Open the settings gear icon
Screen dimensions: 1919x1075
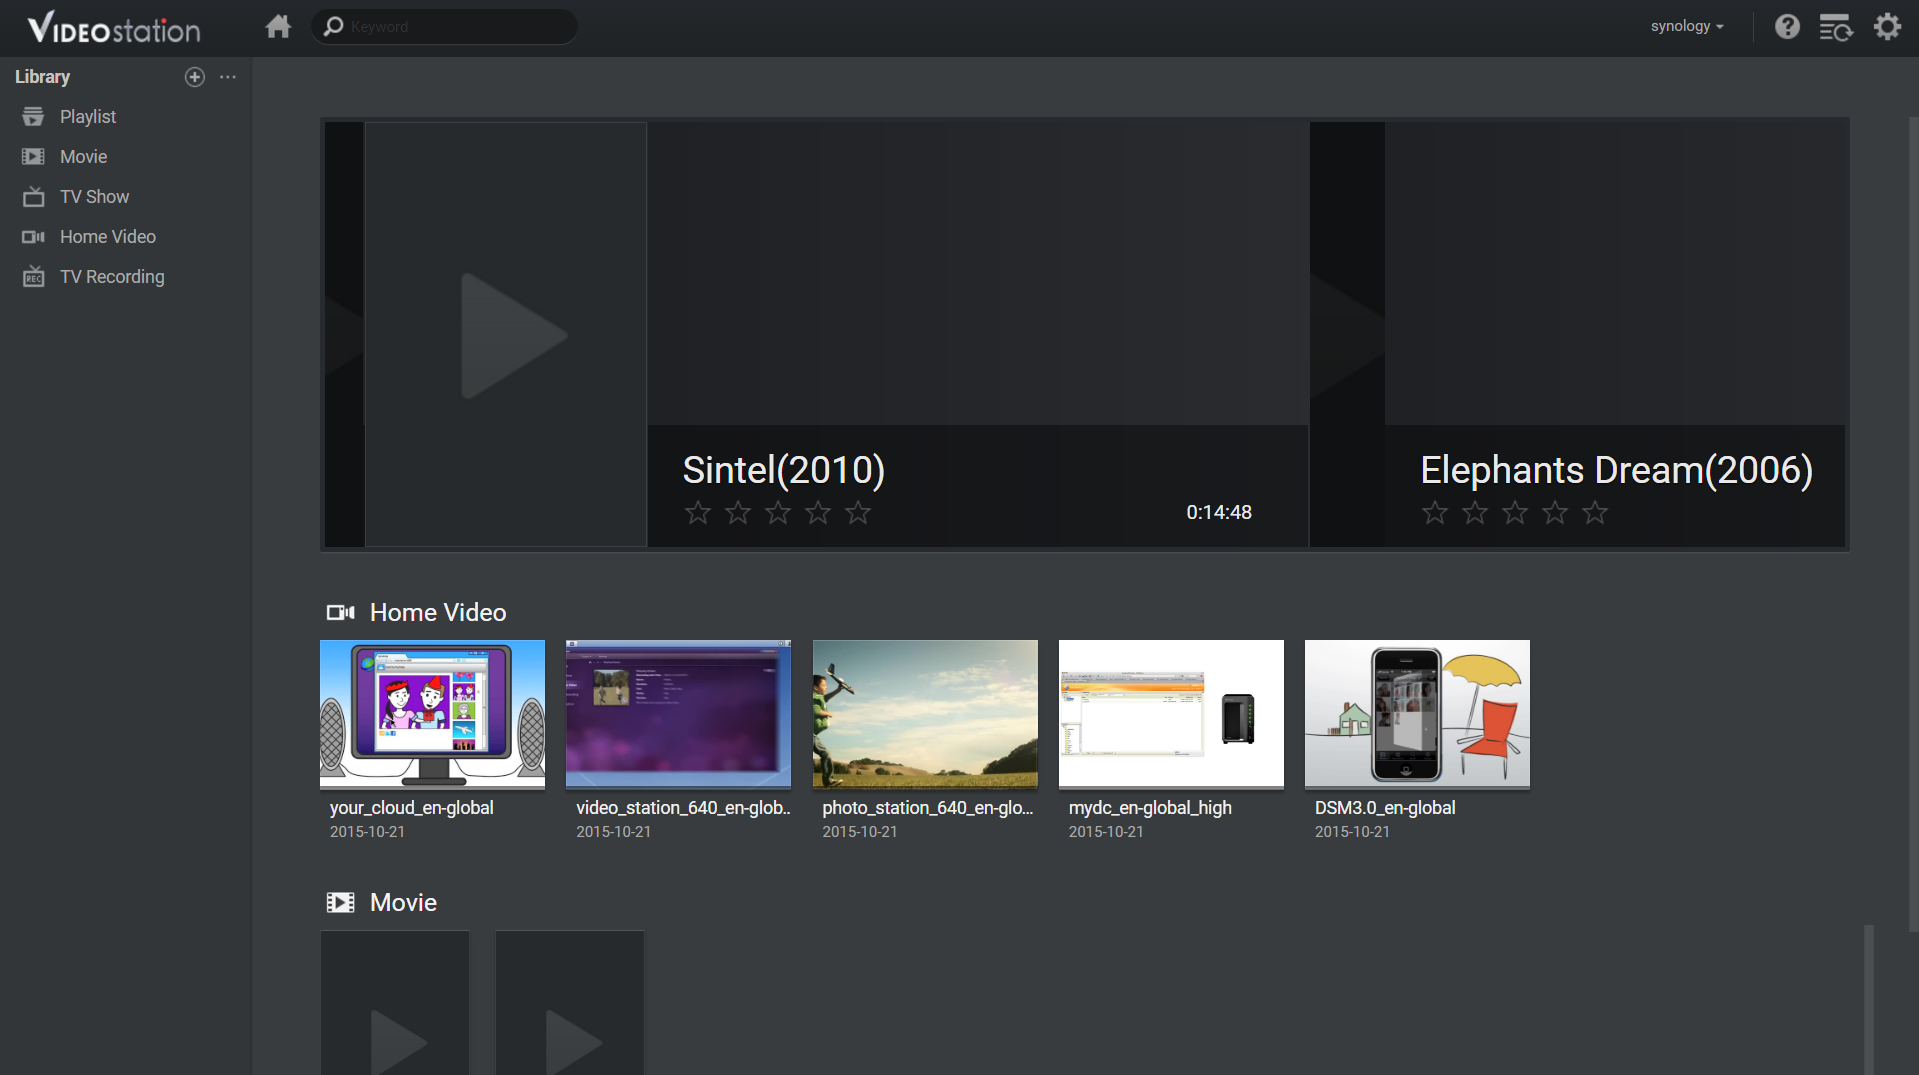pyautogui.click(x=1887, y=26)
